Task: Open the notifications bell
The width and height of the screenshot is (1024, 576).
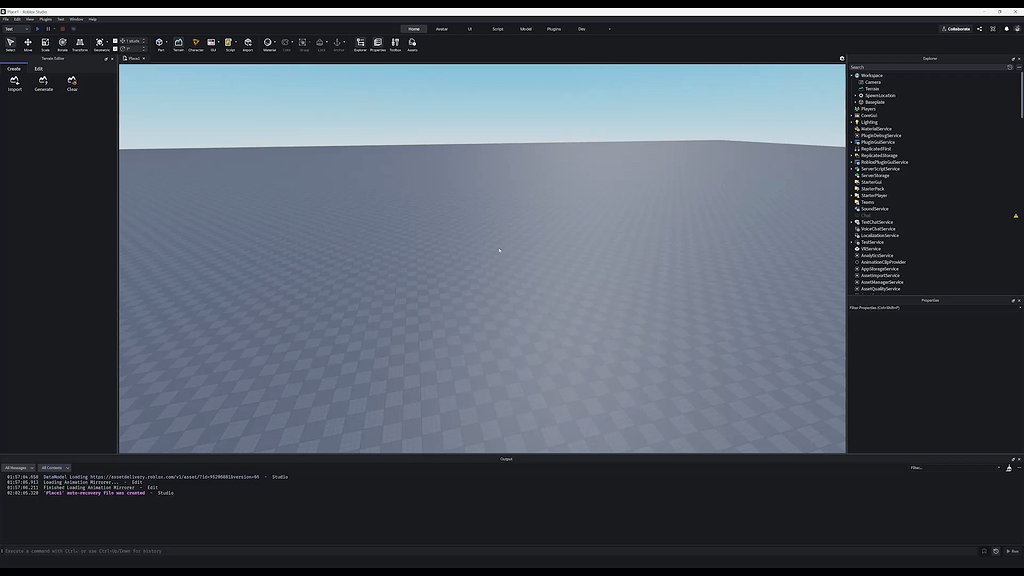Action: (x=1006, y=29)
